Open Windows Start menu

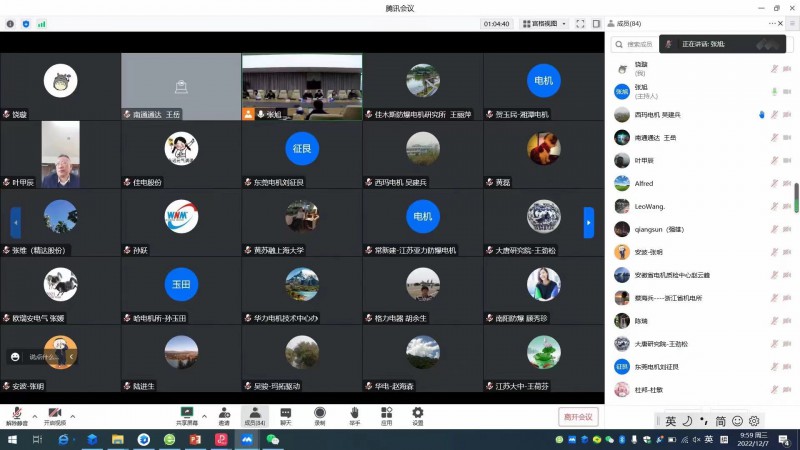pos(12,439)
